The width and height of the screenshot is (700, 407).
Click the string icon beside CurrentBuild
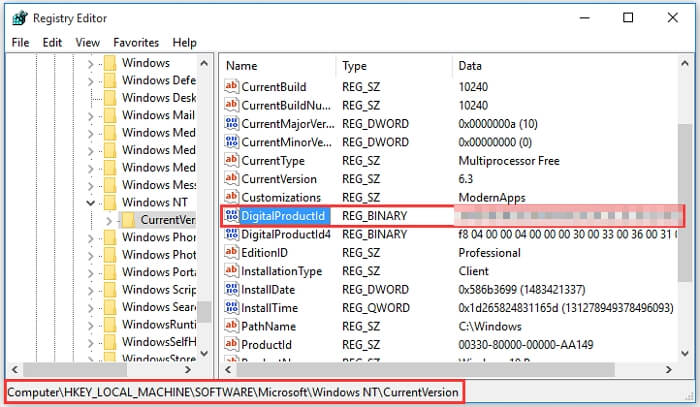(232, 87)
